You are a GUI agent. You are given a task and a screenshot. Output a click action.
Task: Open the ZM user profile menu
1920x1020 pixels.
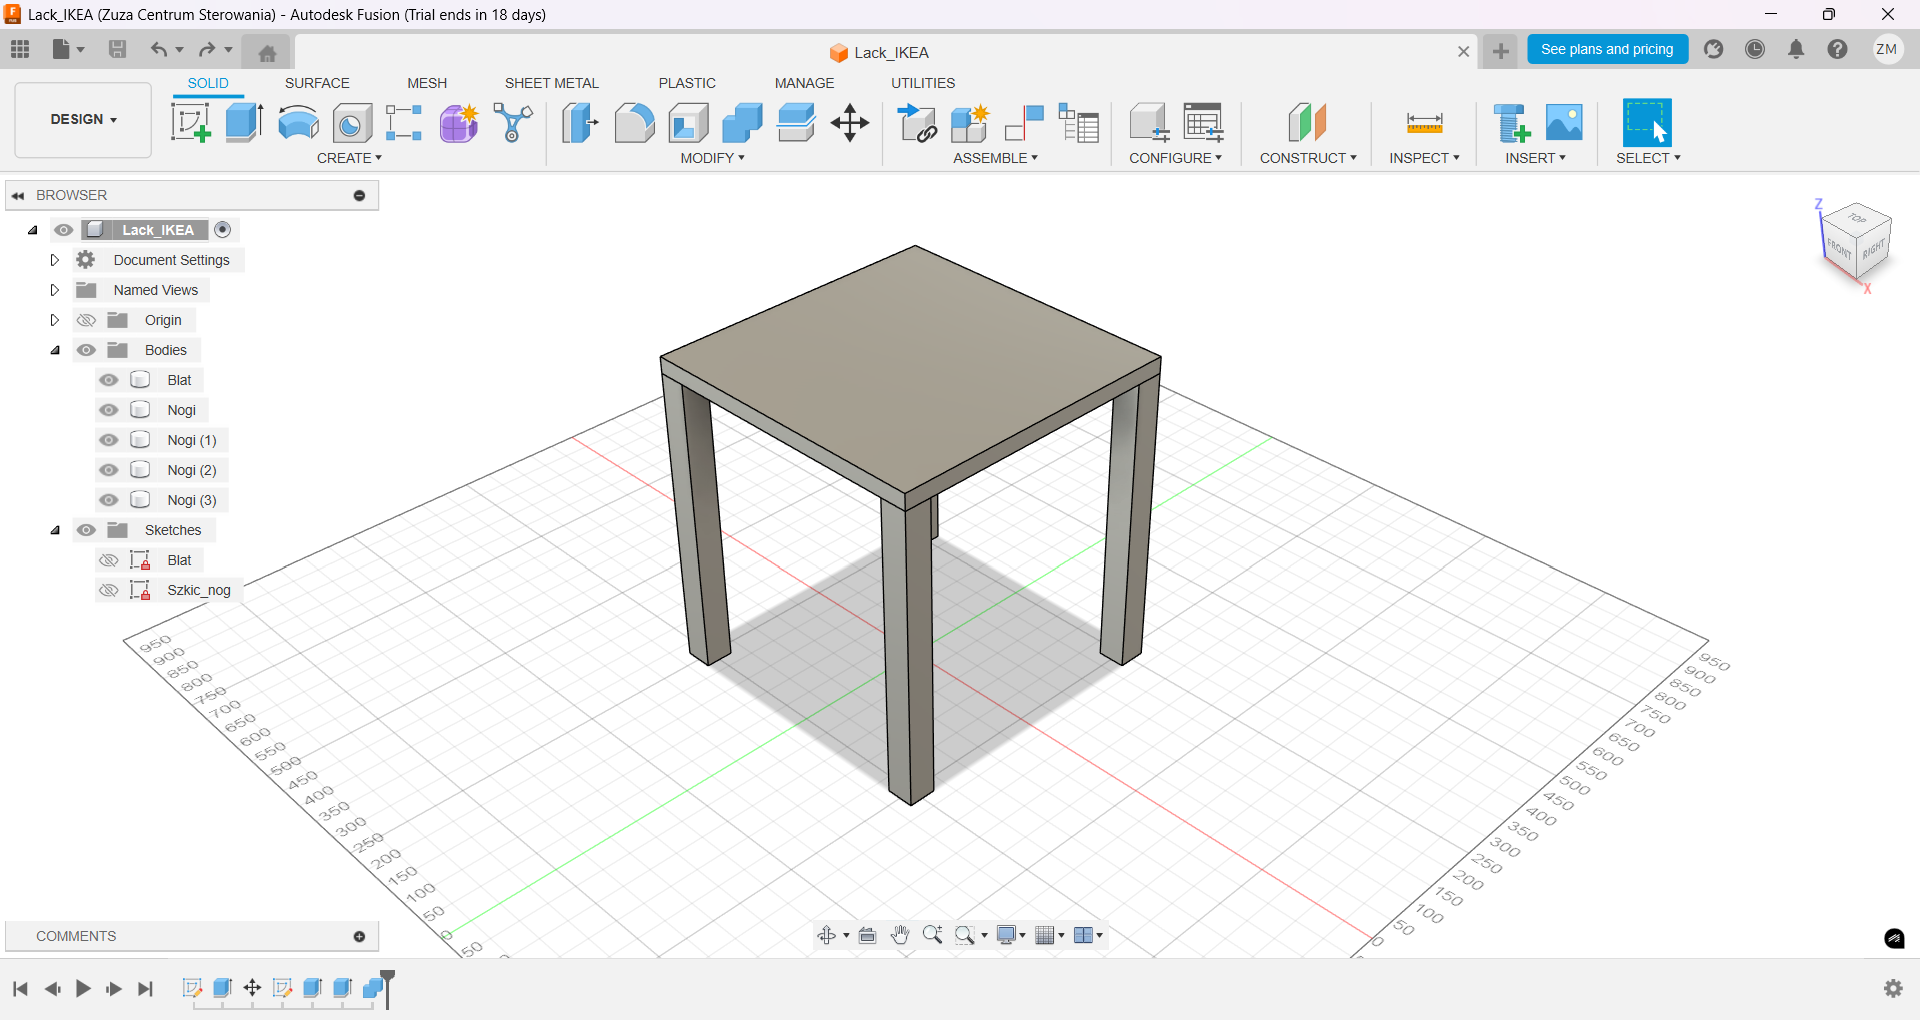click(1887, 49)
